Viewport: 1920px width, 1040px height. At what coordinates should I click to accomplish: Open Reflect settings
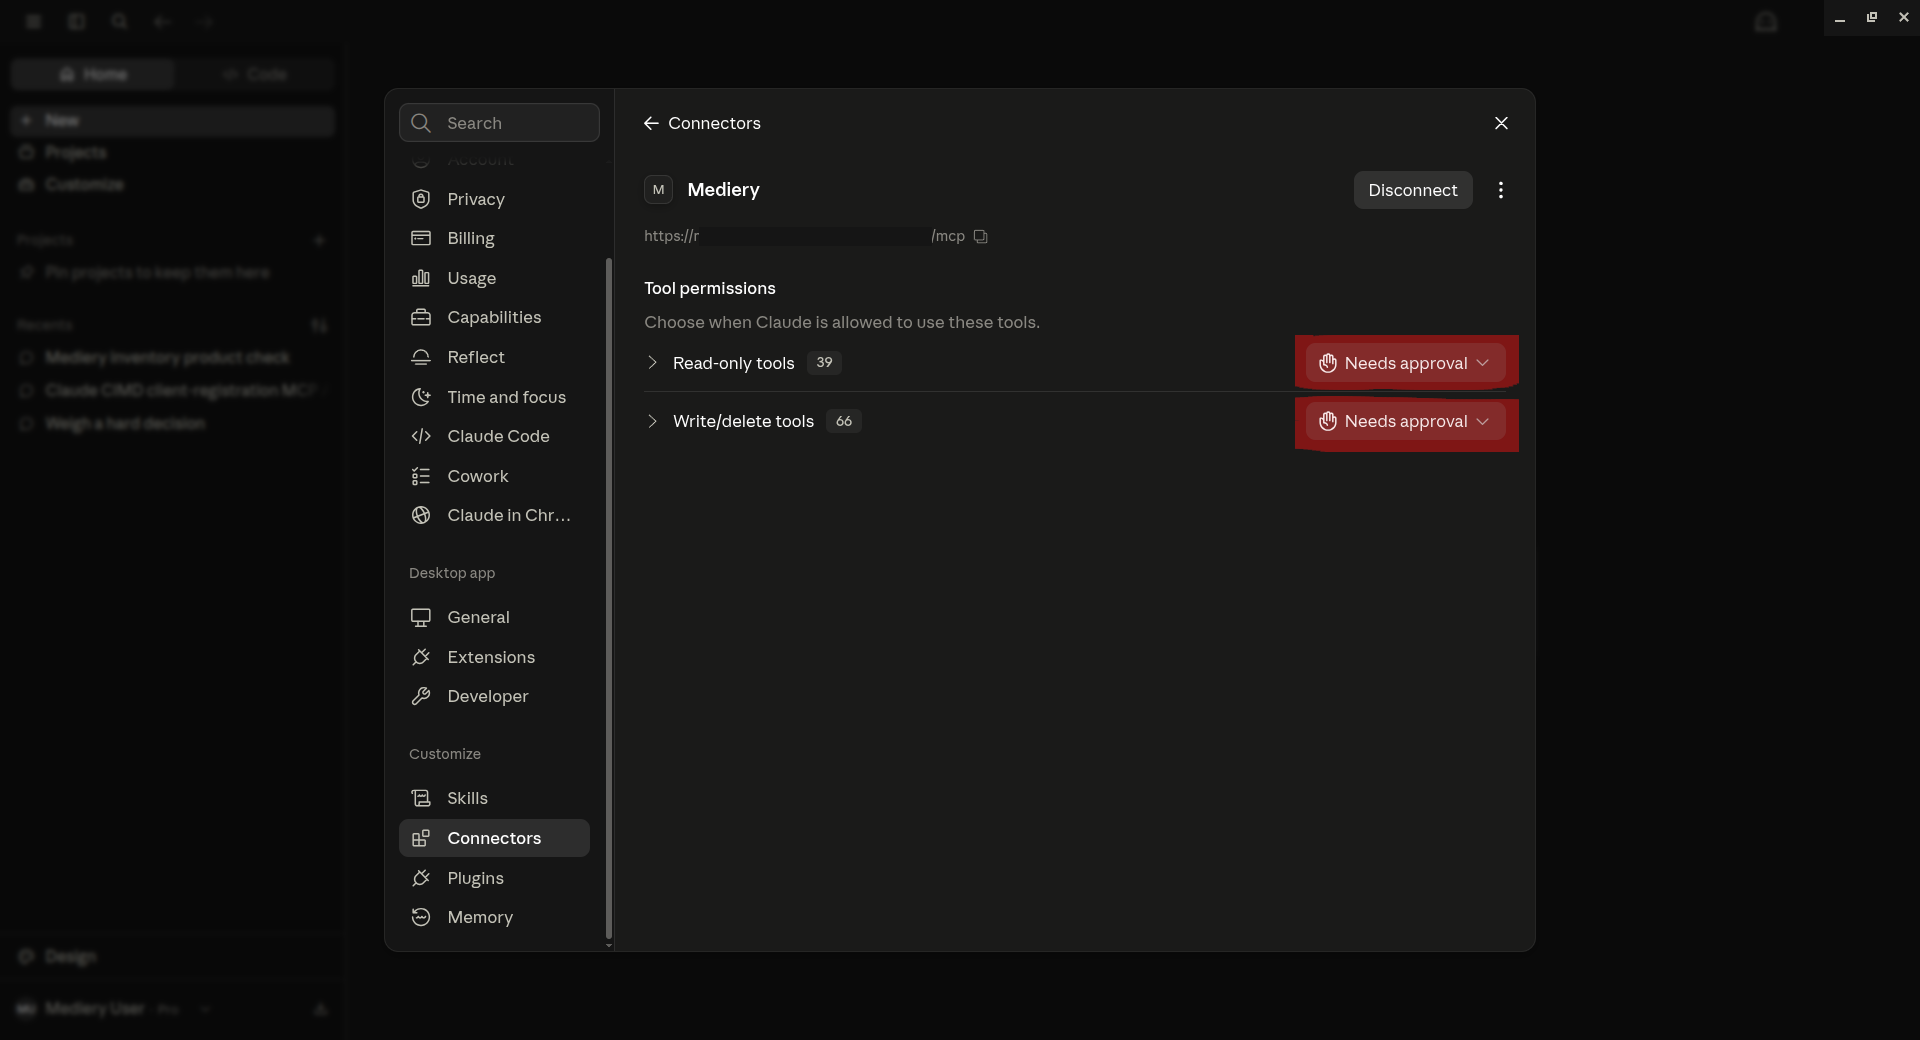[x=494, y=357]
